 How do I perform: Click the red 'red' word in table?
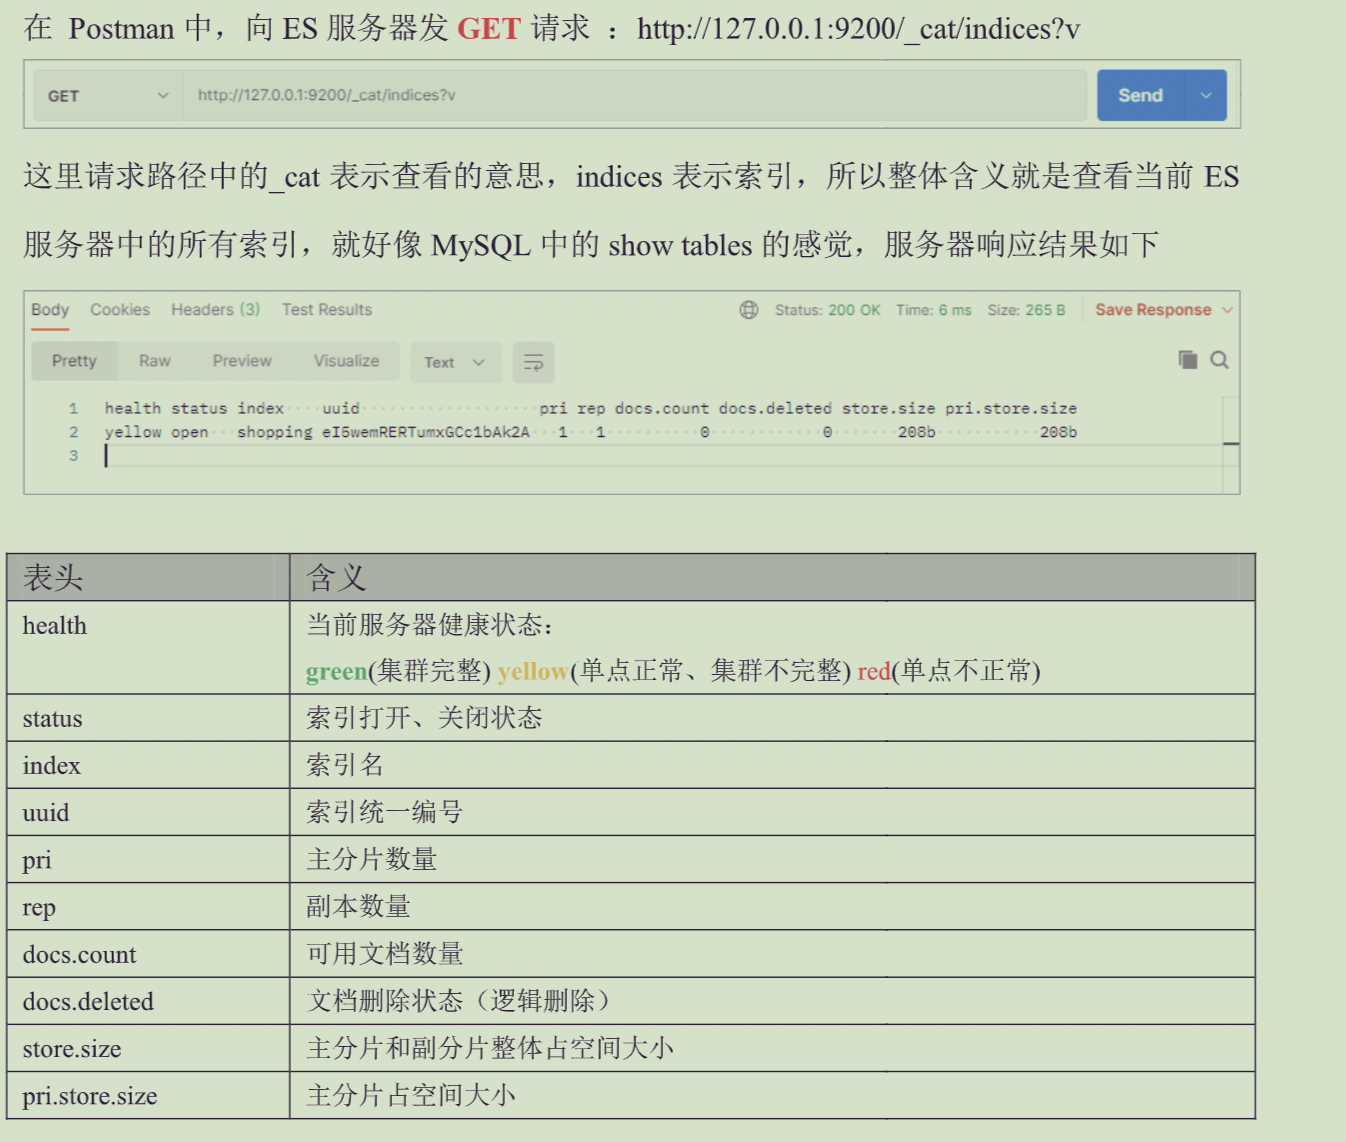pyautogui.click(x=874, y=671)
